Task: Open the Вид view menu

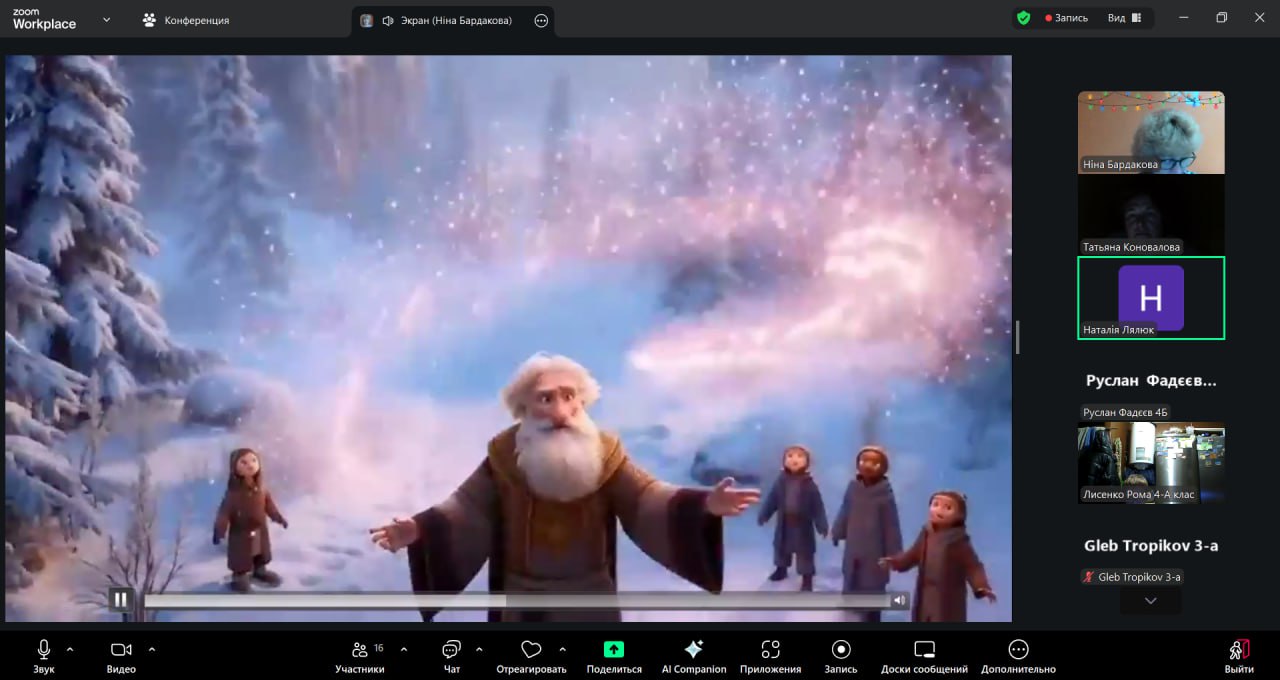Action: coord(1124,18)
